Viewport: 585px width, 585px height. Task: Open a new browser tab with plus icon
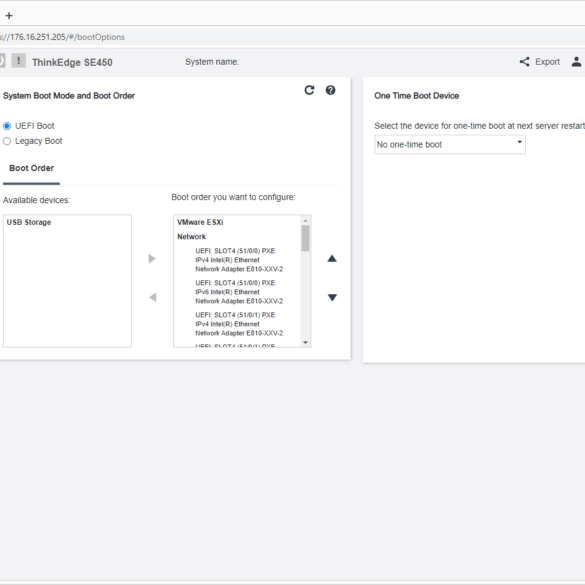9,16
